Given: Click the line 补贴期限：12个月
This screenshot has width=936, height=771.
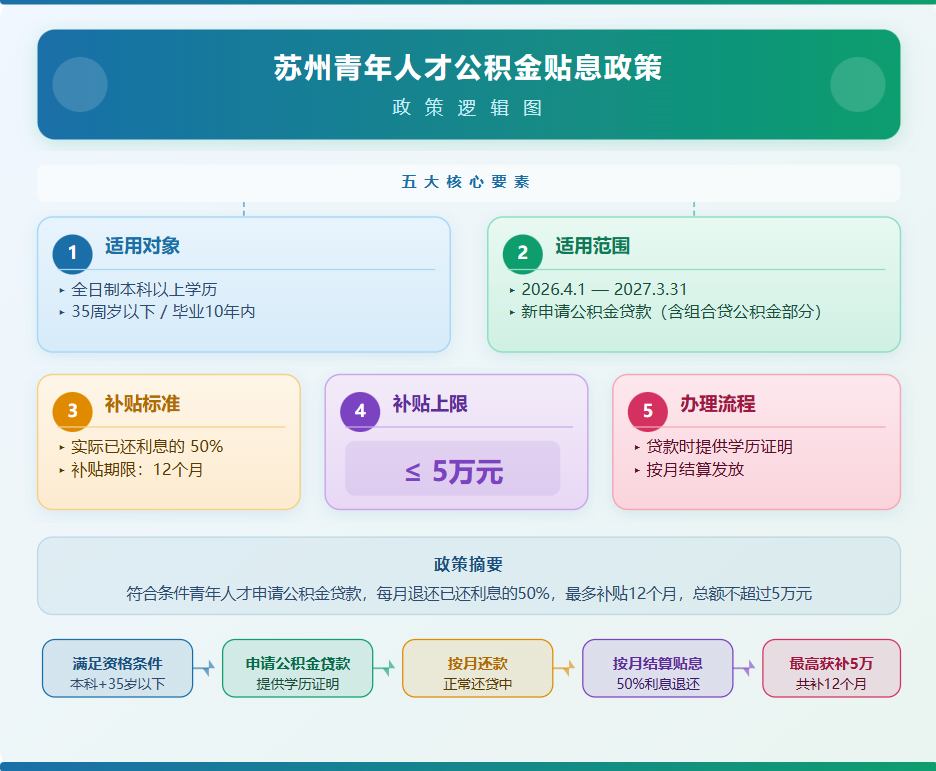Looking at the screenshot, I should click(137, 470).
